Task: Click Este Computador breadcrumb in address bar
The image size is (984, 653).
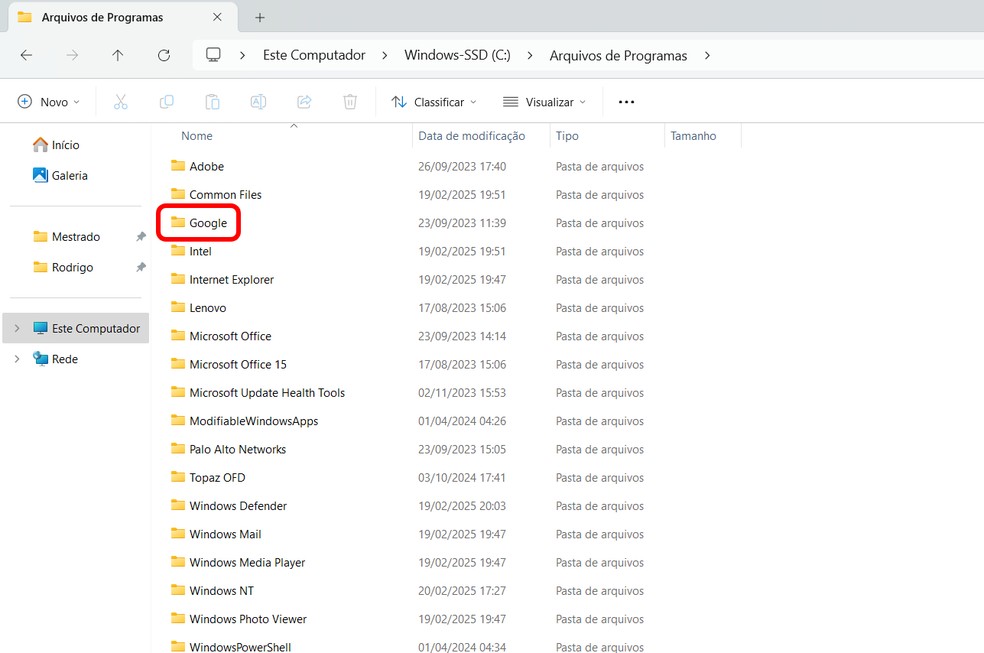Action: (x=314, y=55)
